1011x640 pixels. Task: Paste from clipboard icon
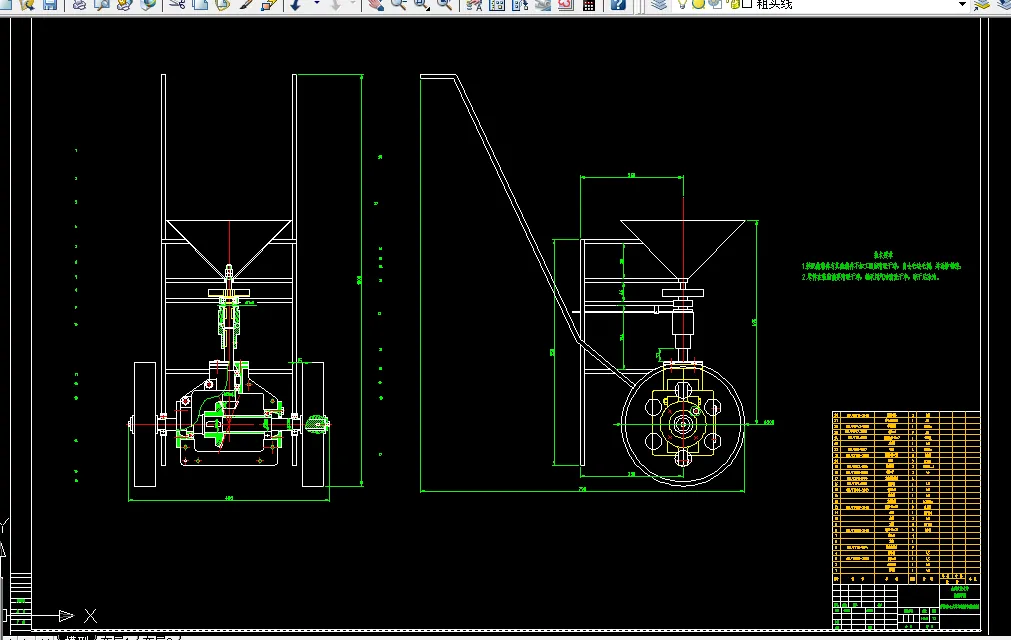click(x=222, y=4)
